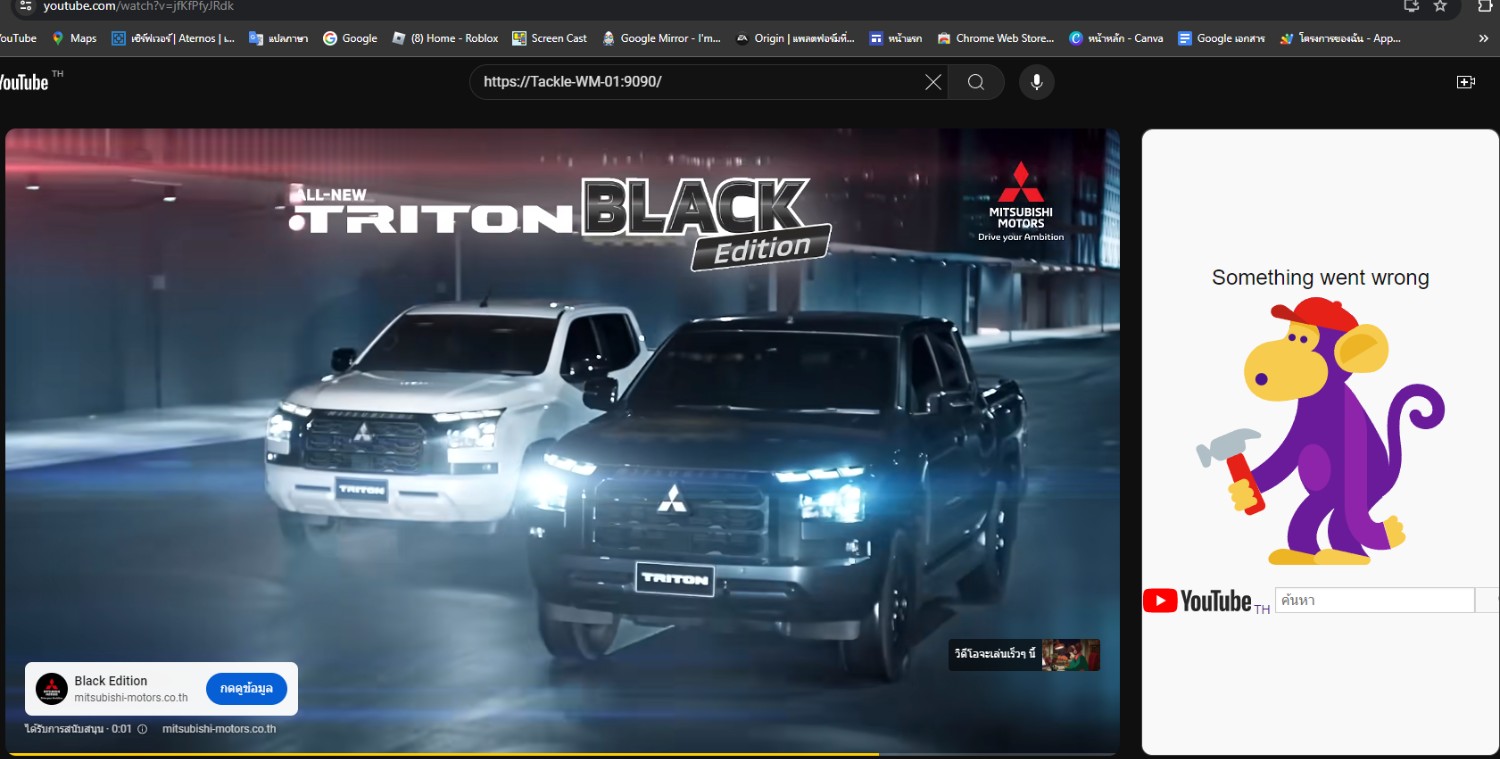This screenshot has height=759, width=1500.
Task: Open the Canva หน้าหลัก bookmark
Action: coord(1116,38)
